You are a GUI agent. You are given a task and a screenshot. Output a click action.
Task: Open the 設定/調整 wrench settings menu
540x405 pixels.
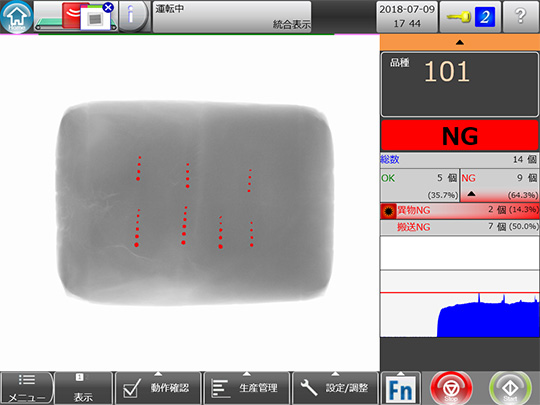click(x=336, y=388)
